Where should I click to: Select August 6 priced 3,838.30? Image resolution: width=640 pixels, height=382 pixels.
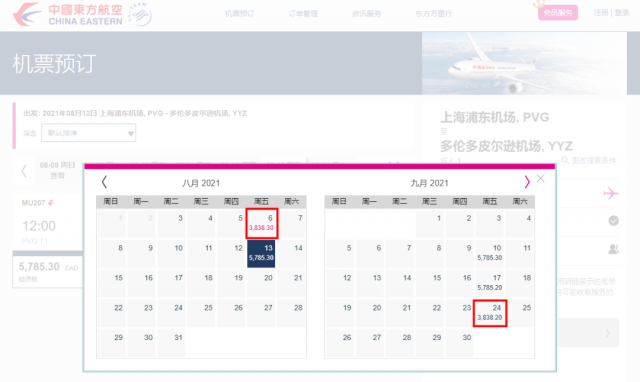point(262,223)
